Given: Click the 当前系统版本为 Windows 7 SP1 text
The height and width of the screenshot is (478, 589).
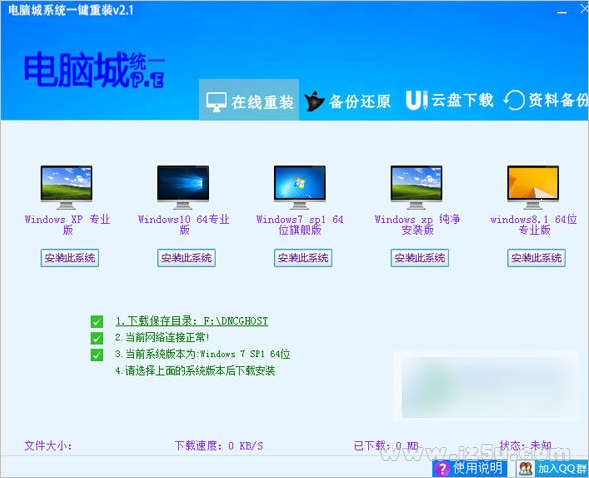Looking at the screenshot, I should [202, 354].
